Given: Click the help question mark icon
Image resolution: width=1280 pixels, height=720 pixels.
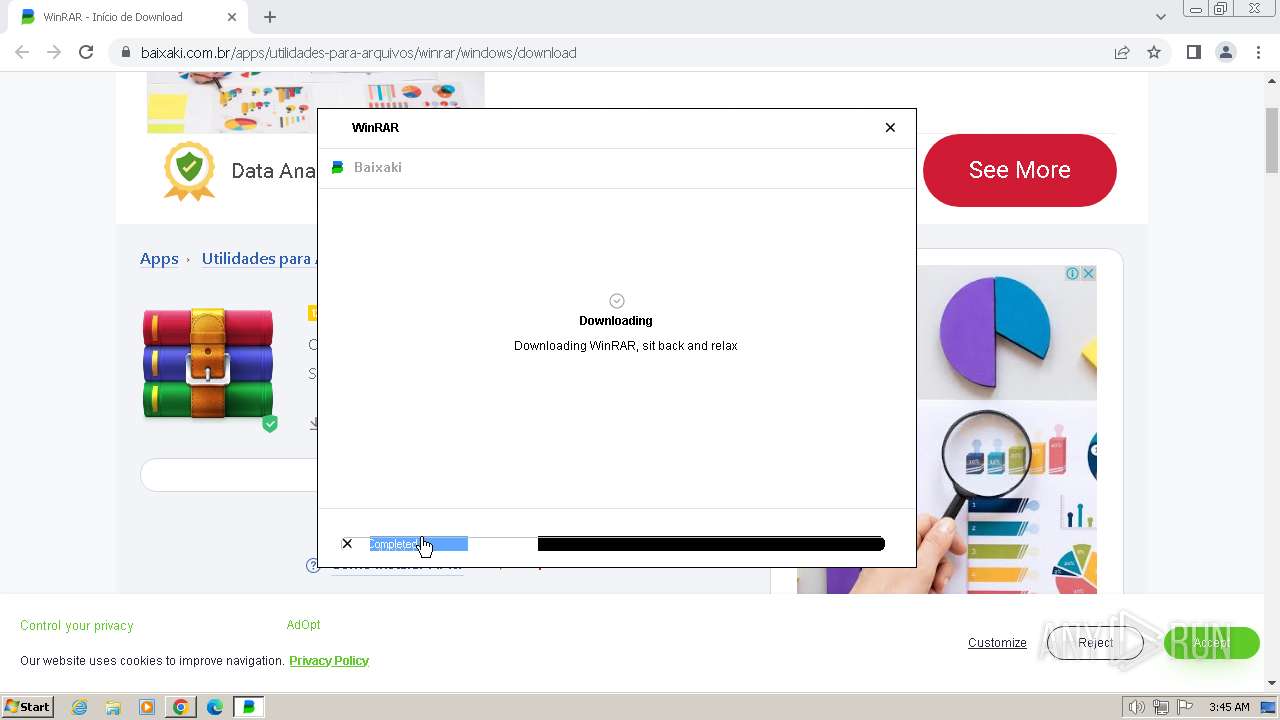Looking at the screenshot, I should point(313,566).
